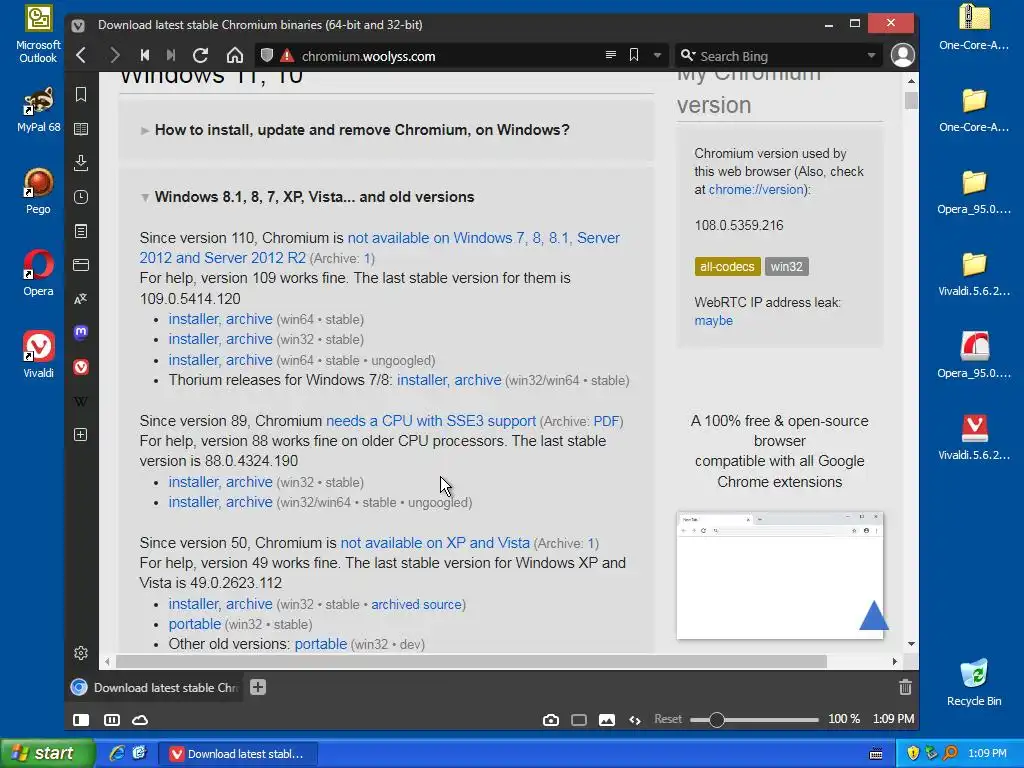Open Notes panel in sidebar
This screenshot has height=768, width=1024.
click(81, 231)
